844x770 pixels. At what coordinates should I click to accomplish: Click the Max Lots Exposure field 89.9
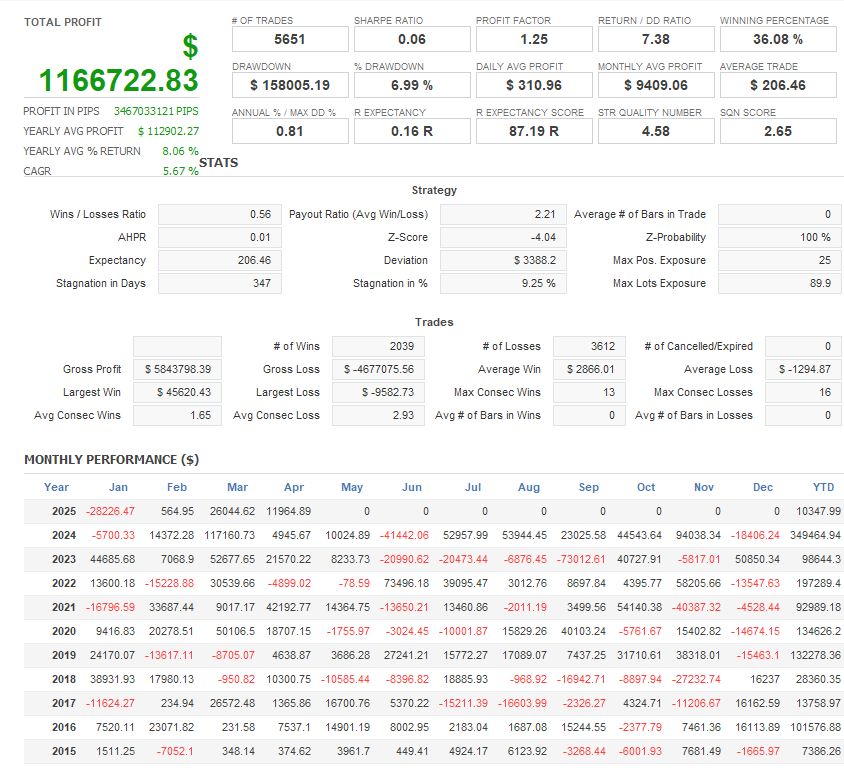pyautogui.click(x=779, y=284)
